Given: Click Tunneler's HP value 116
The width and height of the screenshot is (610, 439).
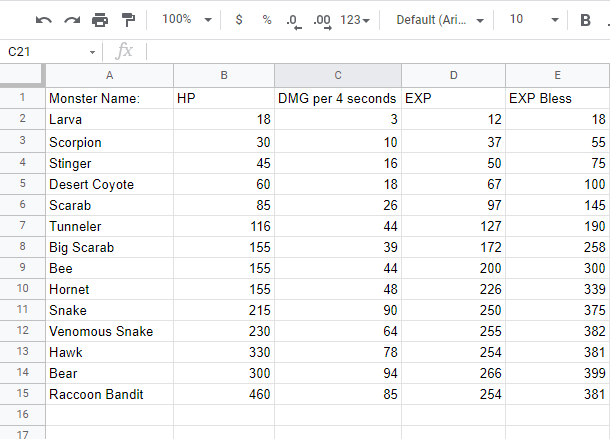Looking at the screenshot, I should pos(224,226).
